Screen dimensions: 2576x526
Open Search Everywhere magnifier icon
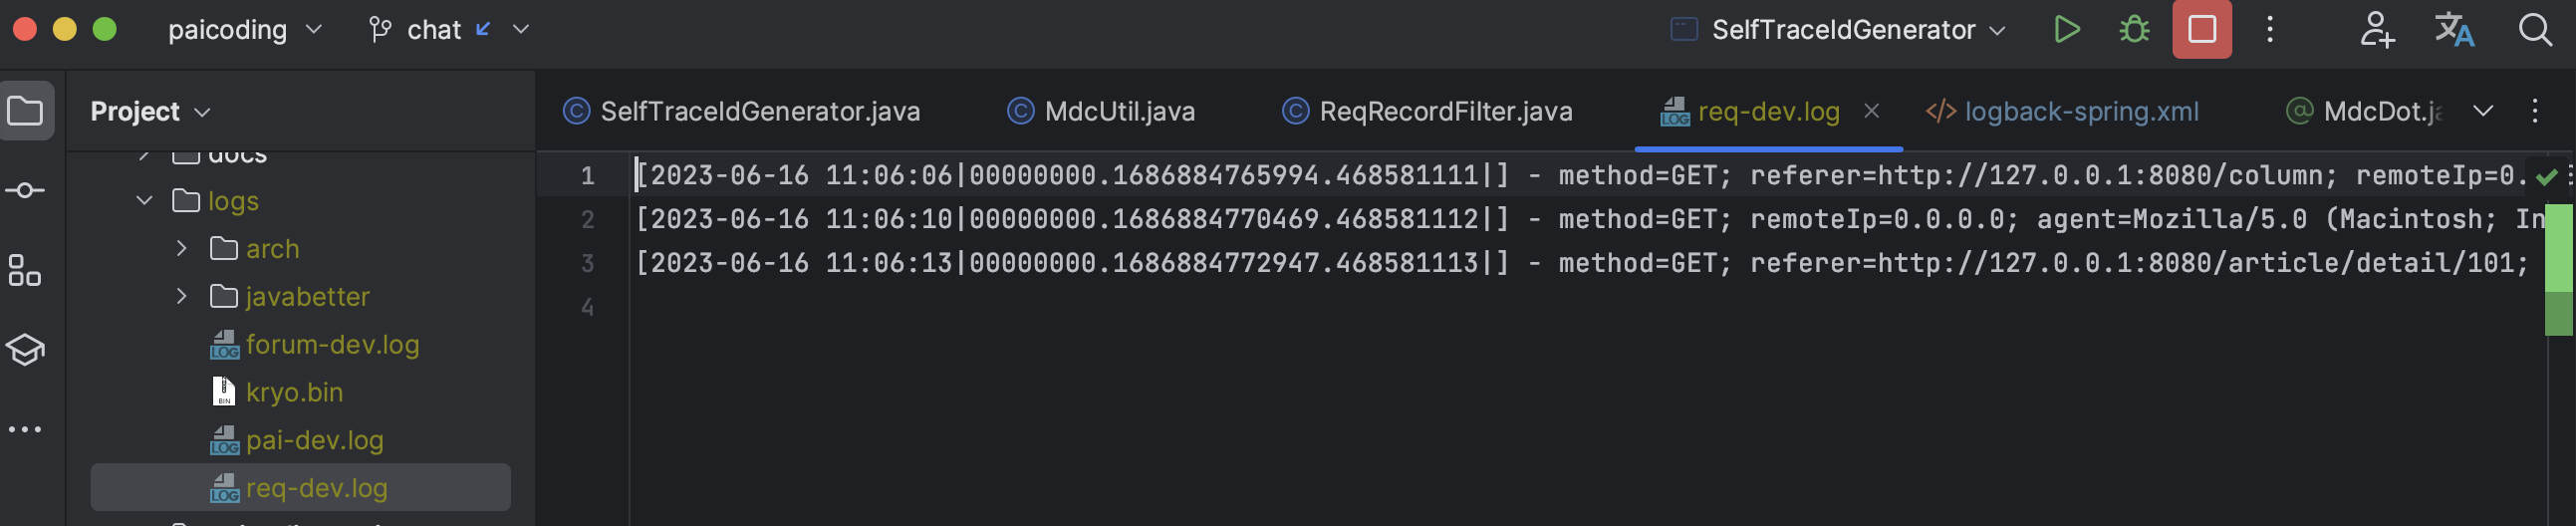pyautogui.click(x=2535, y=30)
